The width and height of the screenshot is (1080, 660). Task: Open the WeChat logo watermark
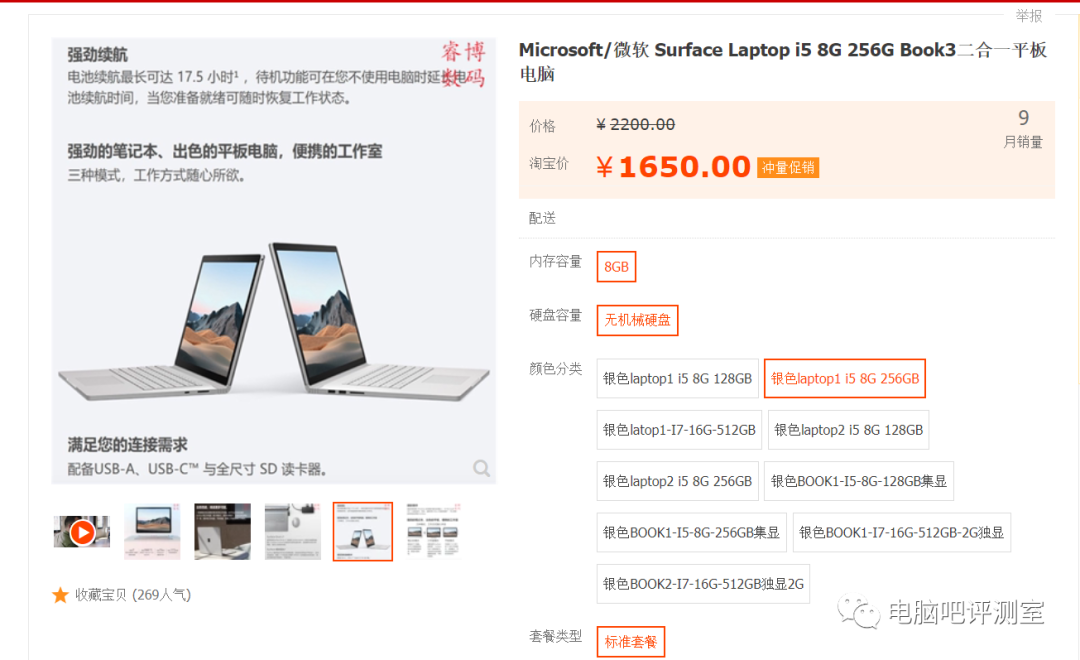point(858,612)
